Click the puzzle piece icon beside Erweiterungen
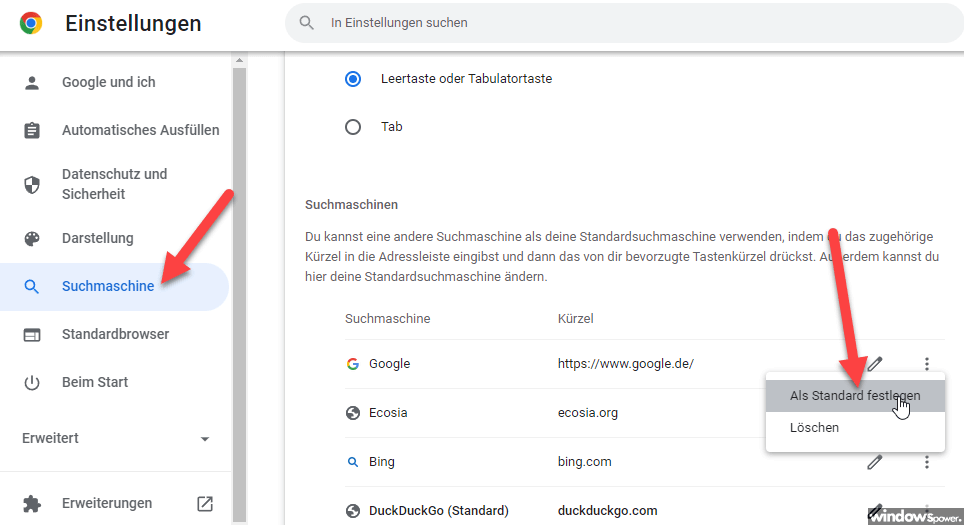 [x=32, y=504]
